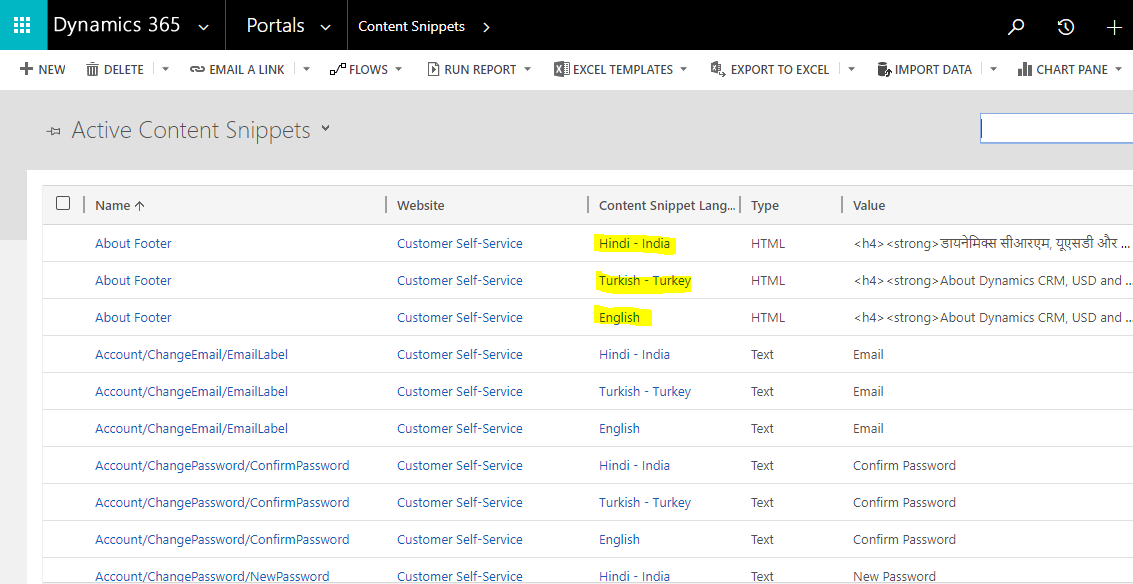Click the Customer Self-Service website link

[459, 242]
